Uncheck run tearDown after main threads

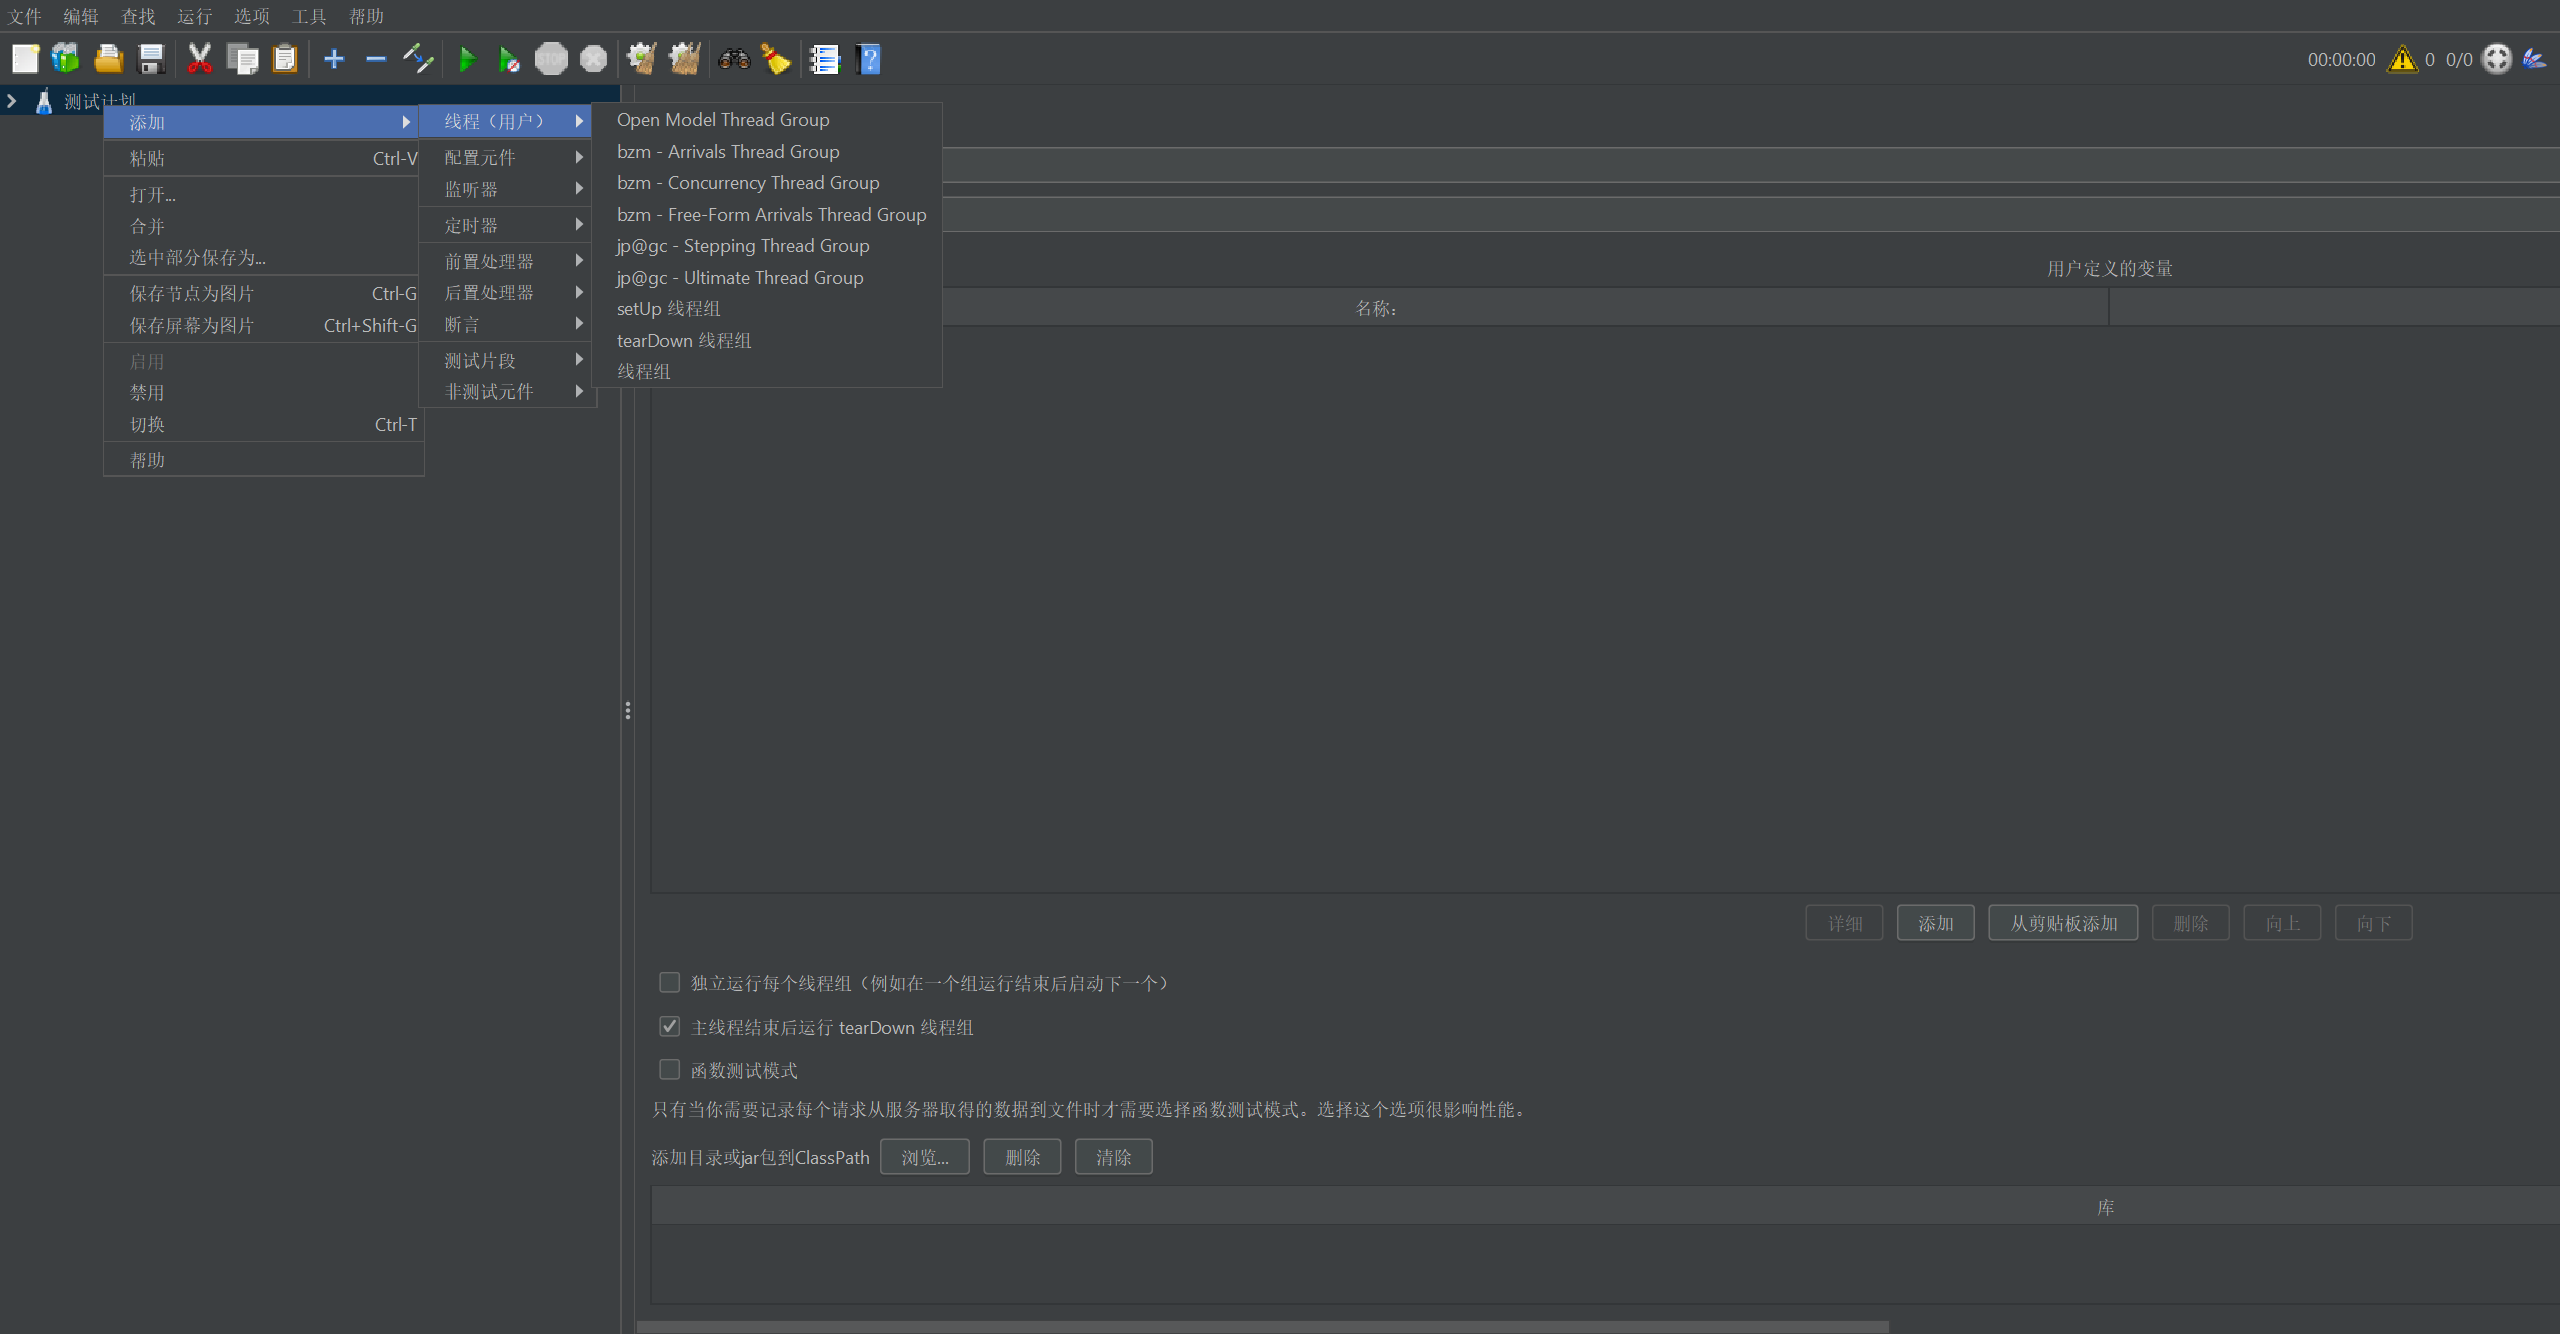[670, 1027]
